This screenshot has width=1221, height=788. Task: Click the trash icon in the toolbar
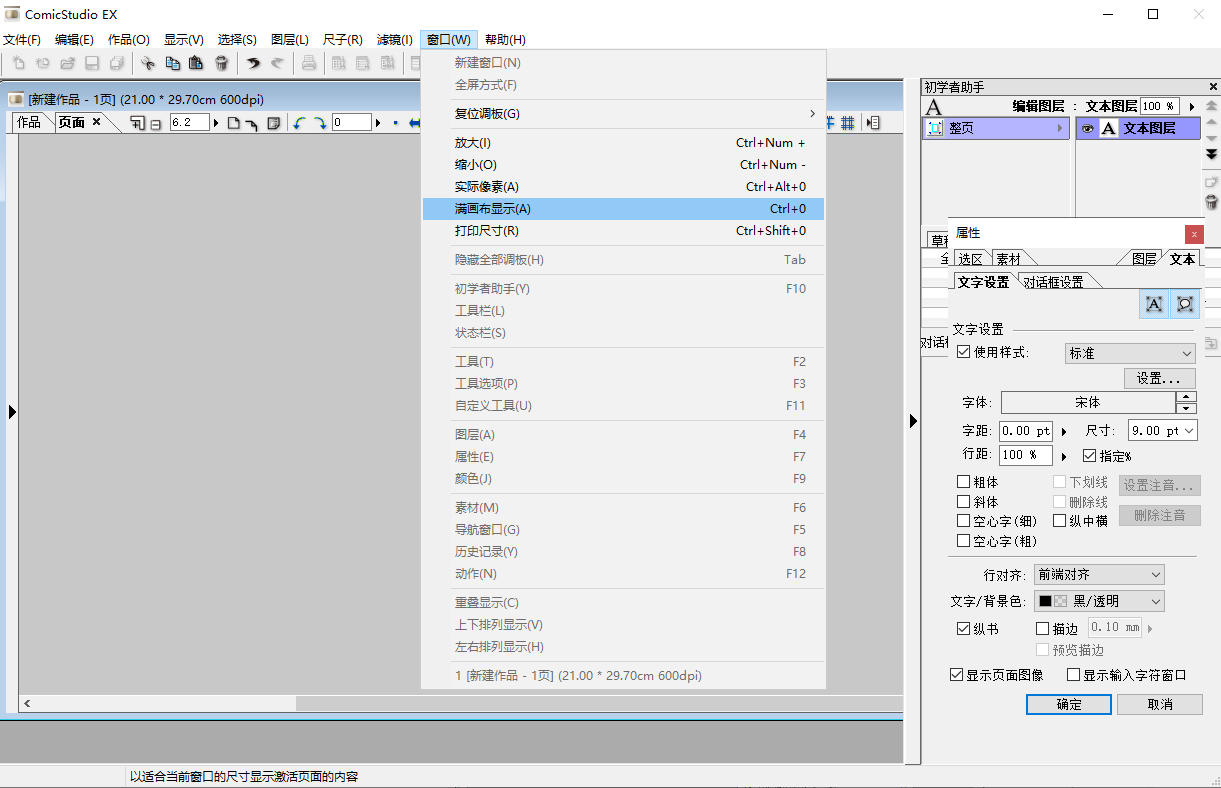[x=221, y=62]
